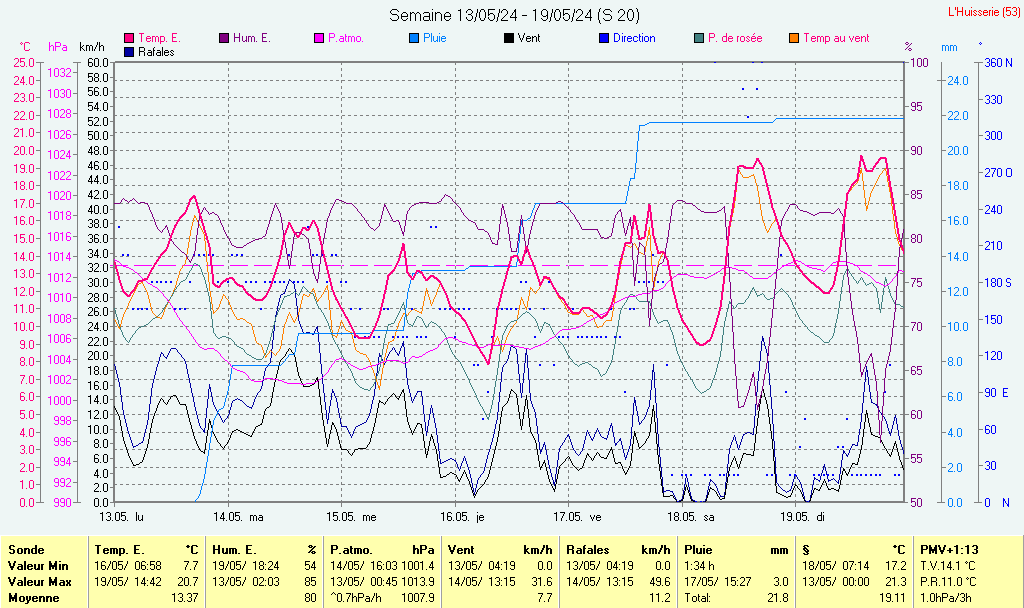The height and width of the screenshot is (608, 1024).
Task: Click the rain Total value 21.8
Action: coord(777,598)
